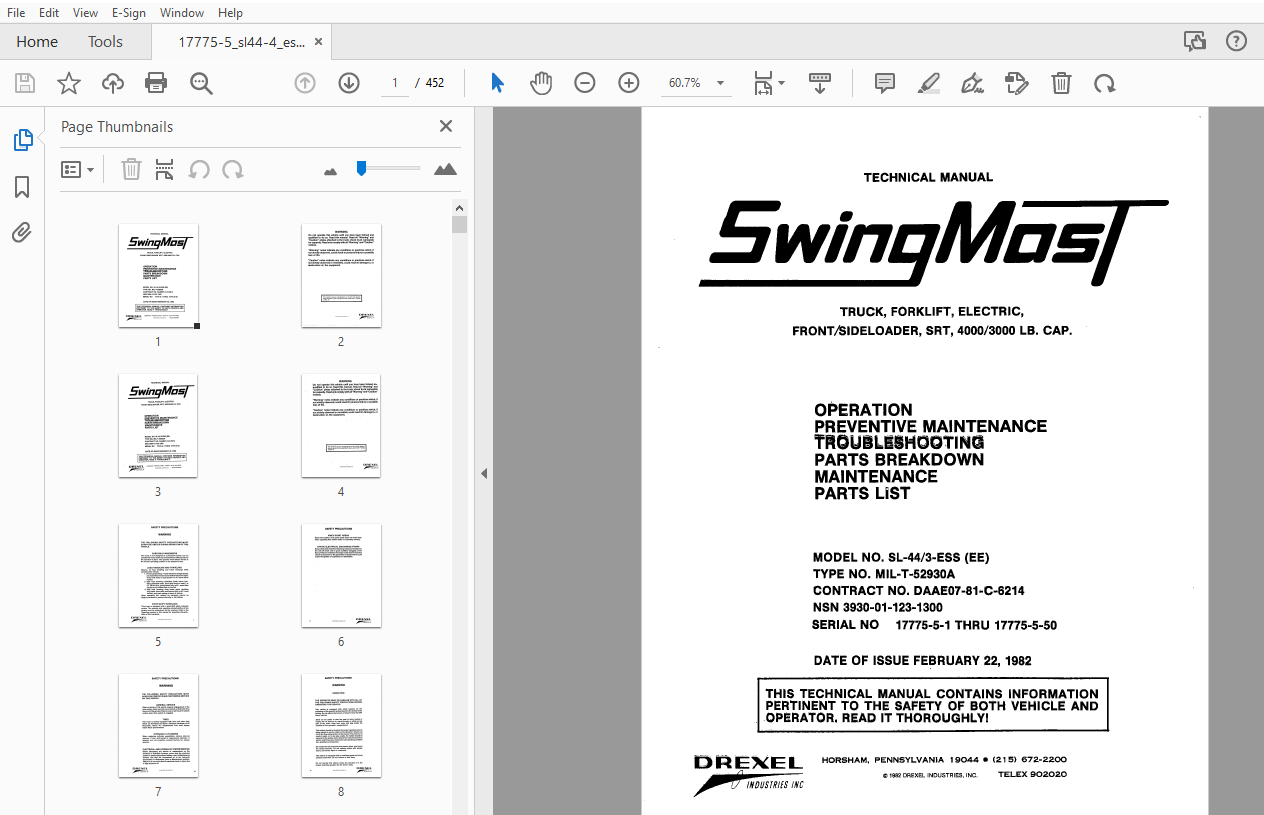Click the 60.7% zoom value field

[x=685, y=83]
